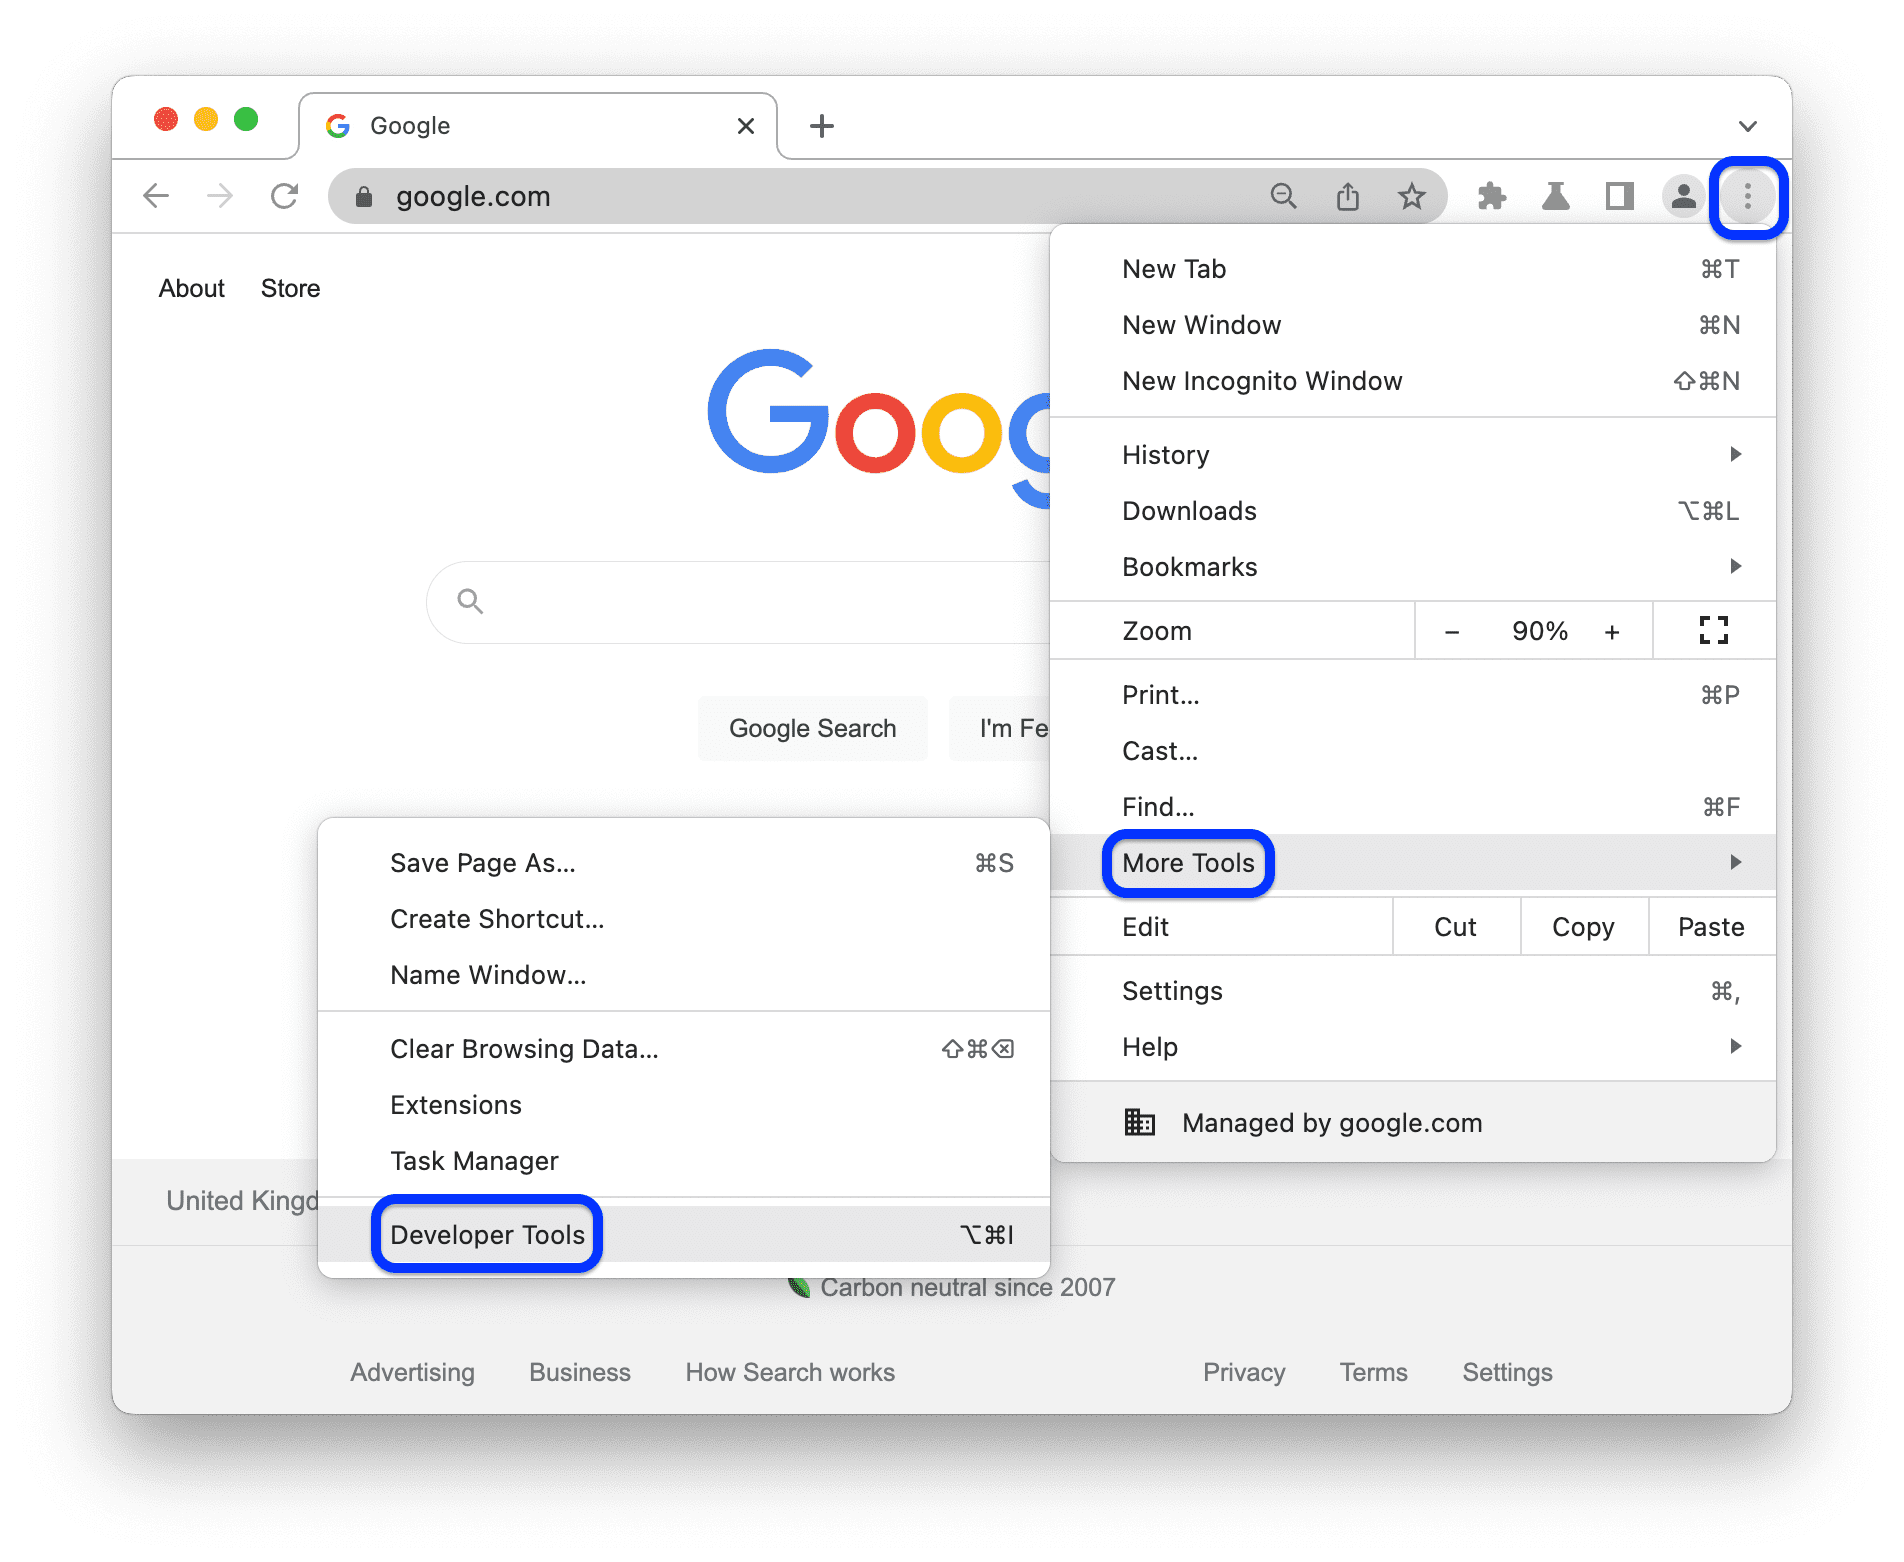Open the tab list dropdown chevron
Viewport: 1904px width, 1562px height.
[1747, 125]
